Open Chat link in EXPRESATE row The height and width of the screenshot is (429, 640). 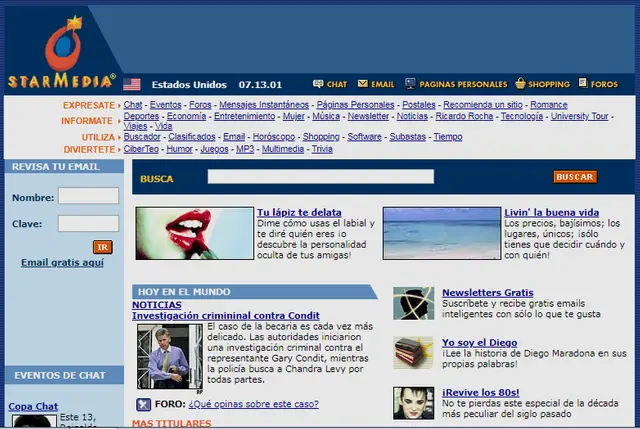133,105
